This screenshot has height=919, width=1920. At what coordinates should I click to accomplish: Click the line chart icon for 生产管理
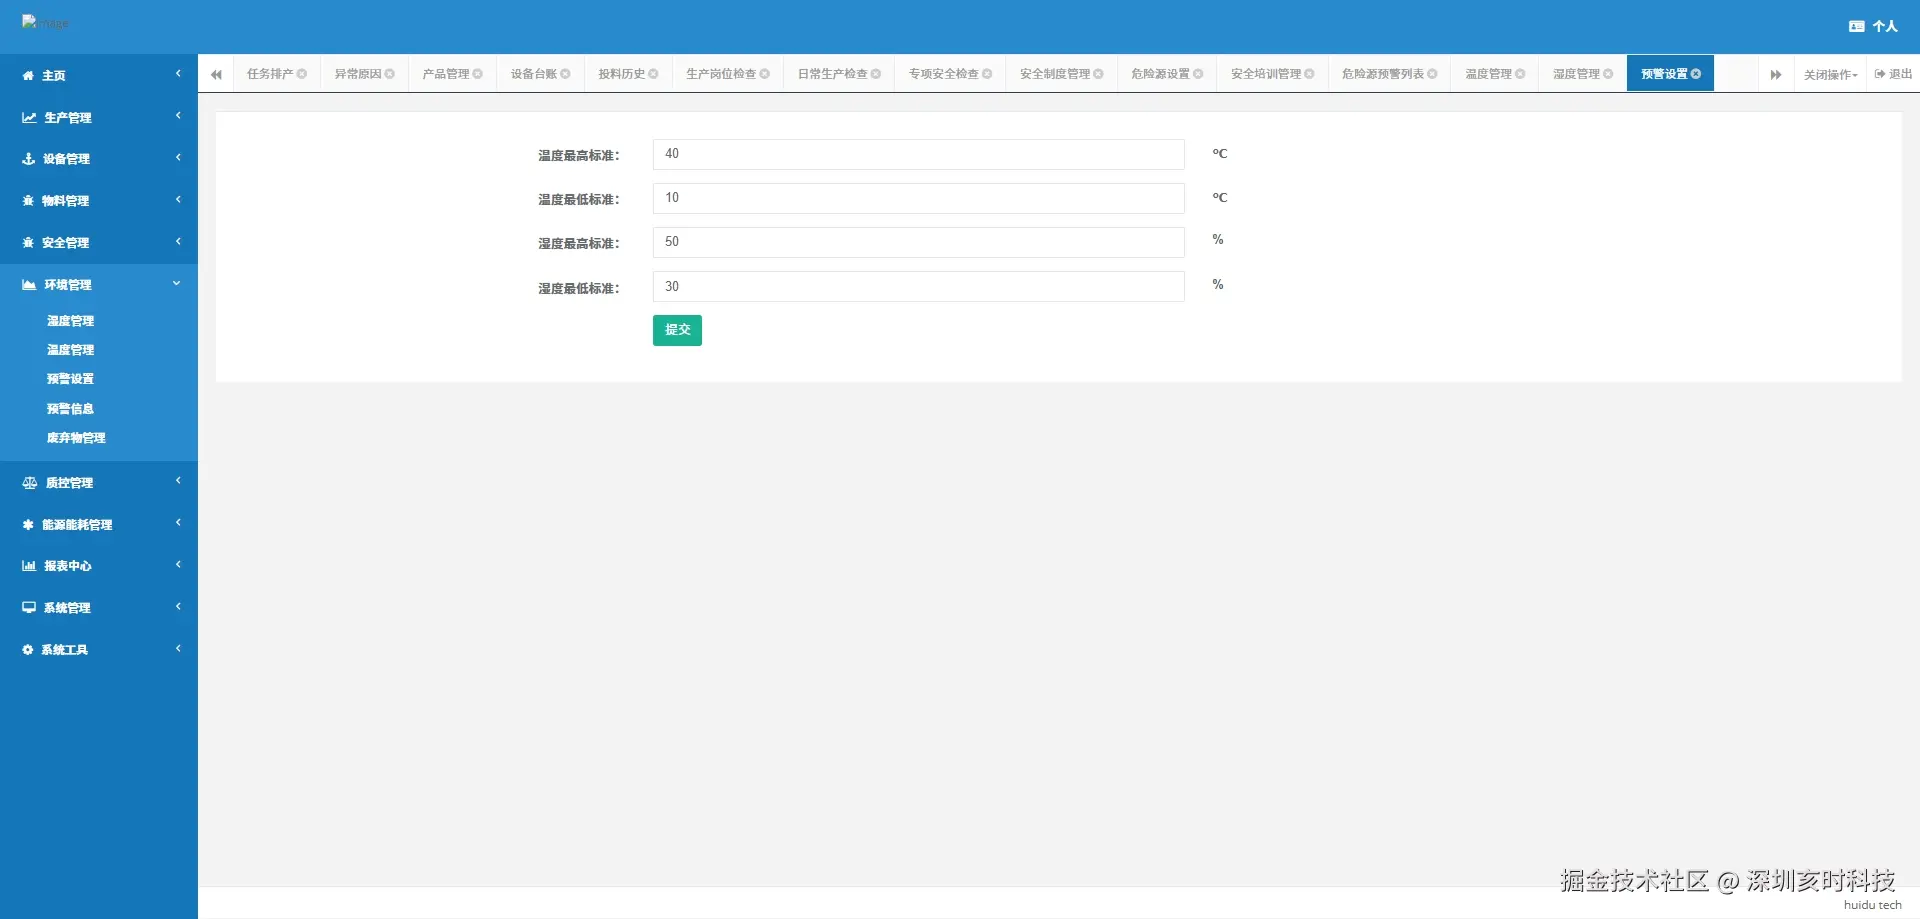tap(29, 118)
